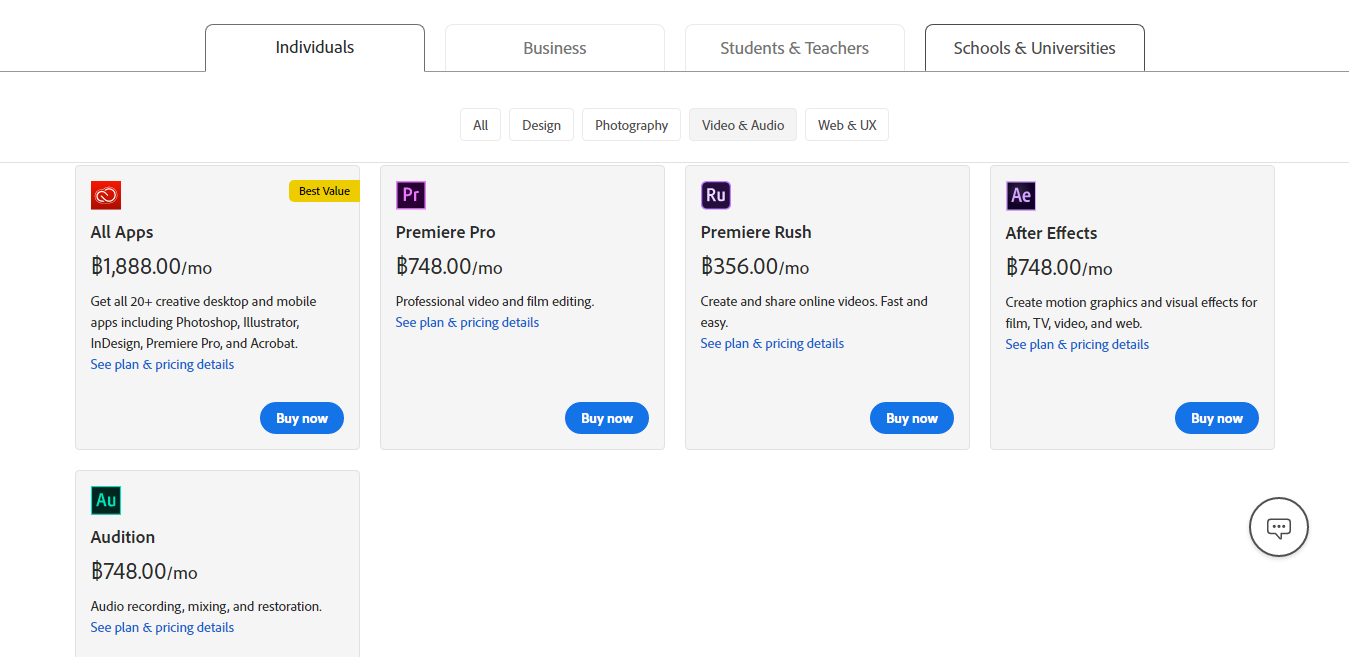
Task: See plan & pricing details for All Apps
Action: 162,365
